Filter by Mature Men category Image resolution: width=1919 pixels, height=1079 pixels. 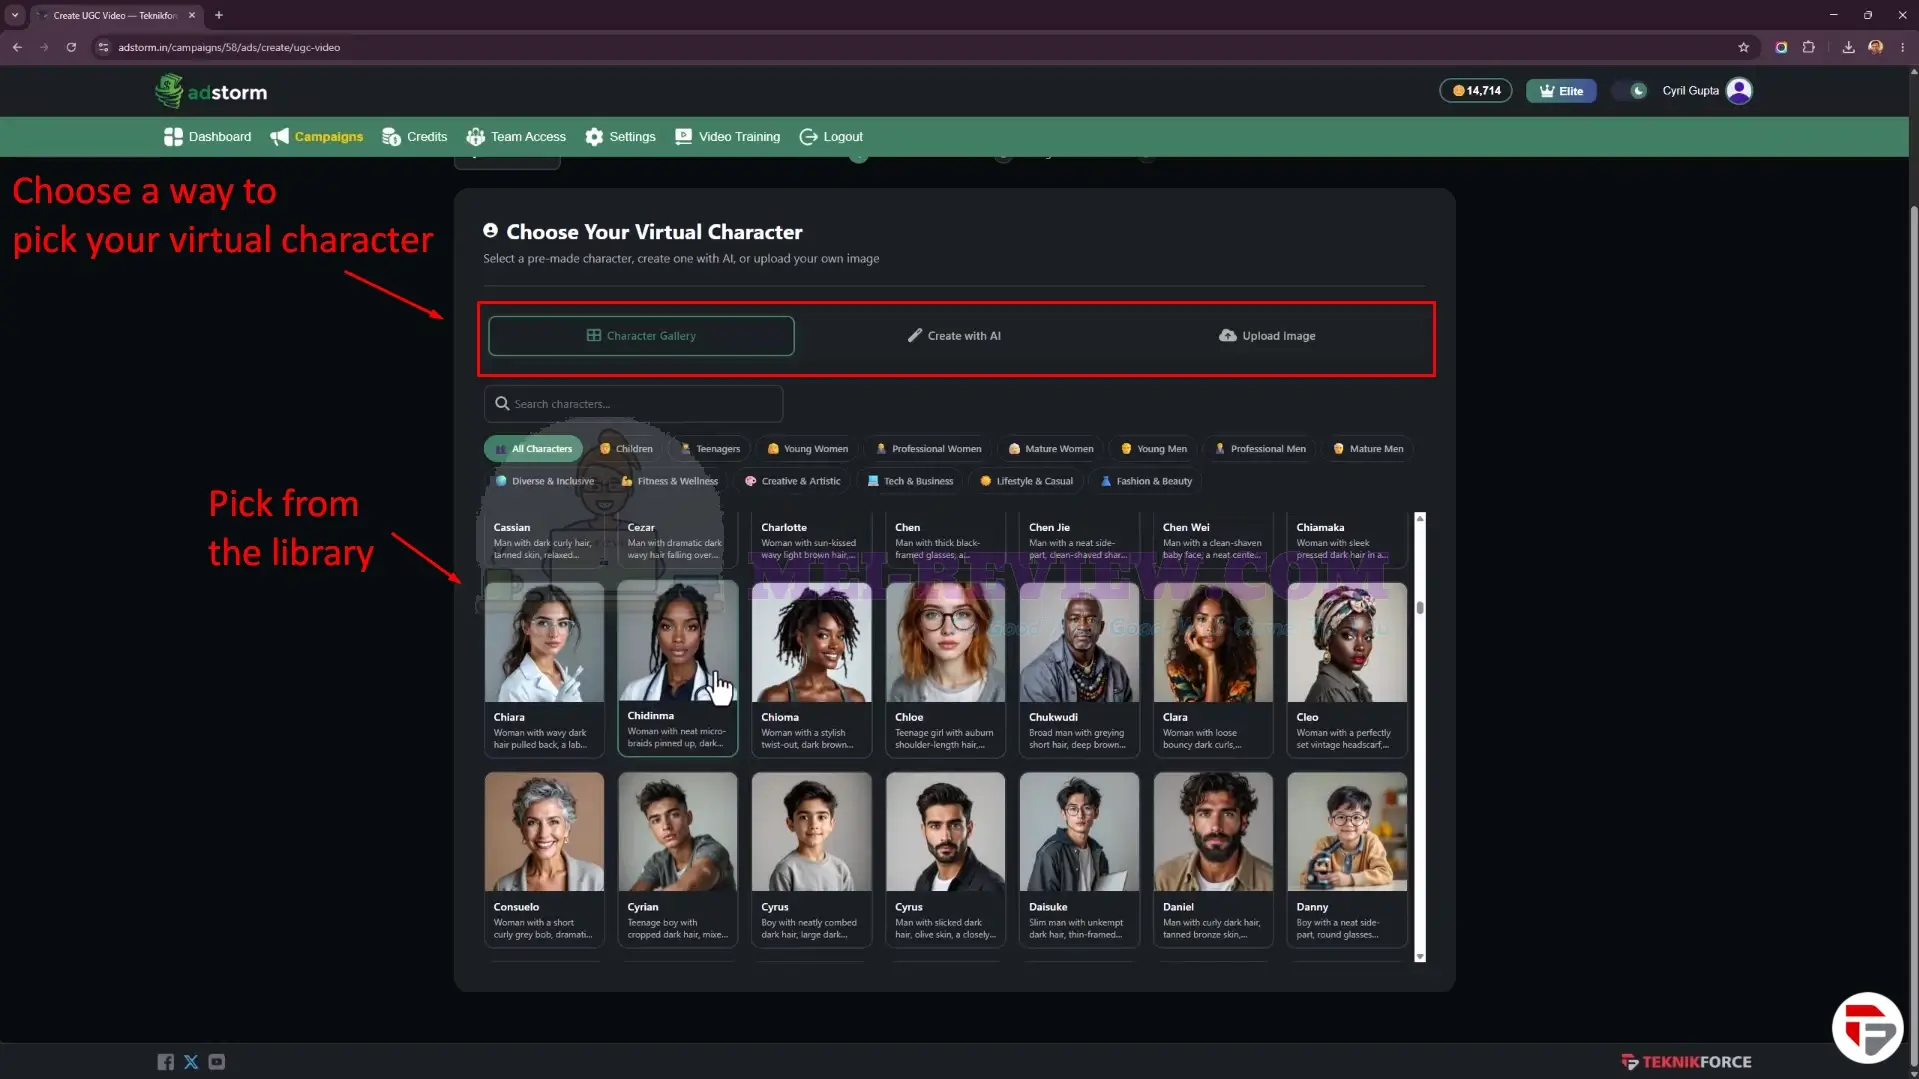click(x=1368, y=449)
